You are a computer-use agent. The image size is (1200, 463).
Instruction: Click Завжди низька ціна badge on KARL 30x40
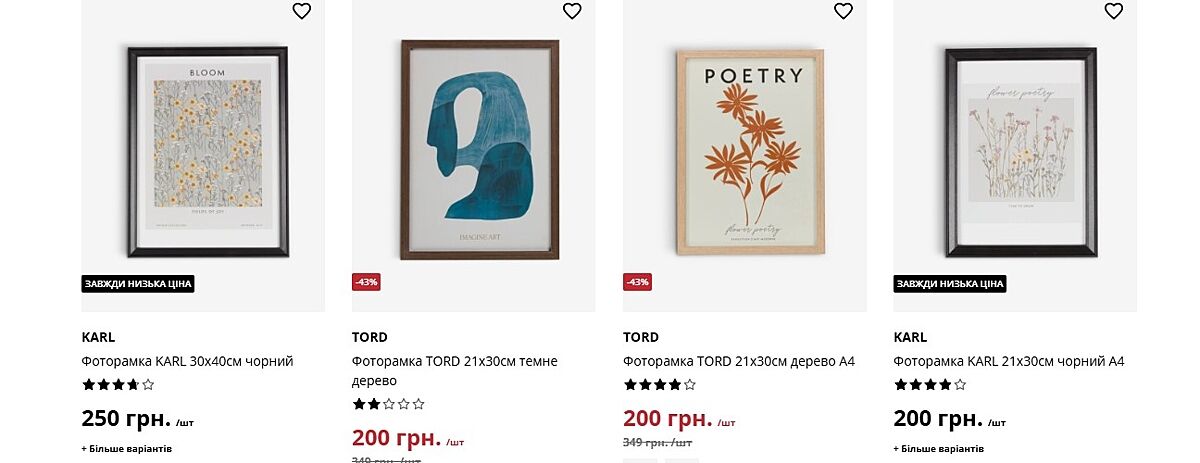click(138, 284)
